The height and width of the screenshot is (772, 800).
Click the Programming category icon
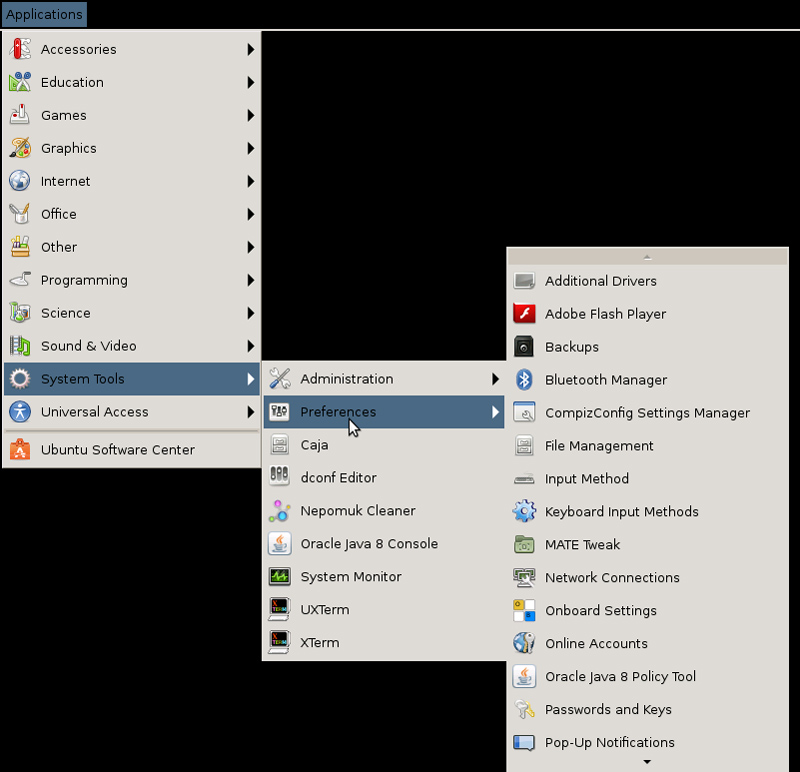[x=20, y=280]
